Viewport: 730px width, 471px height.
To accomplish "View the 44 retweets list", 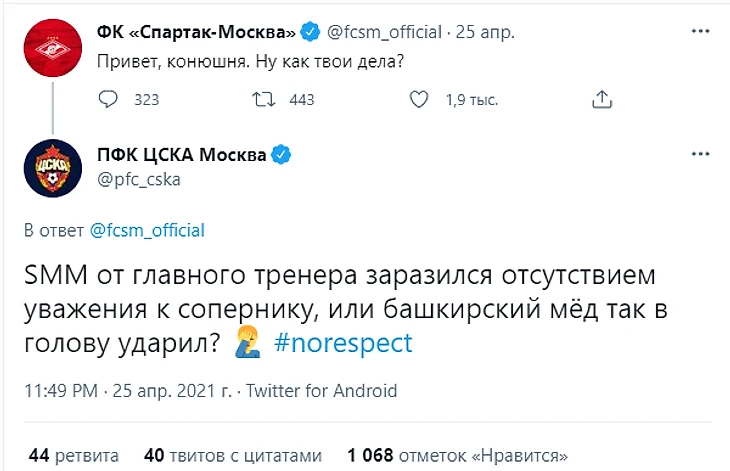I will point(73,454).
